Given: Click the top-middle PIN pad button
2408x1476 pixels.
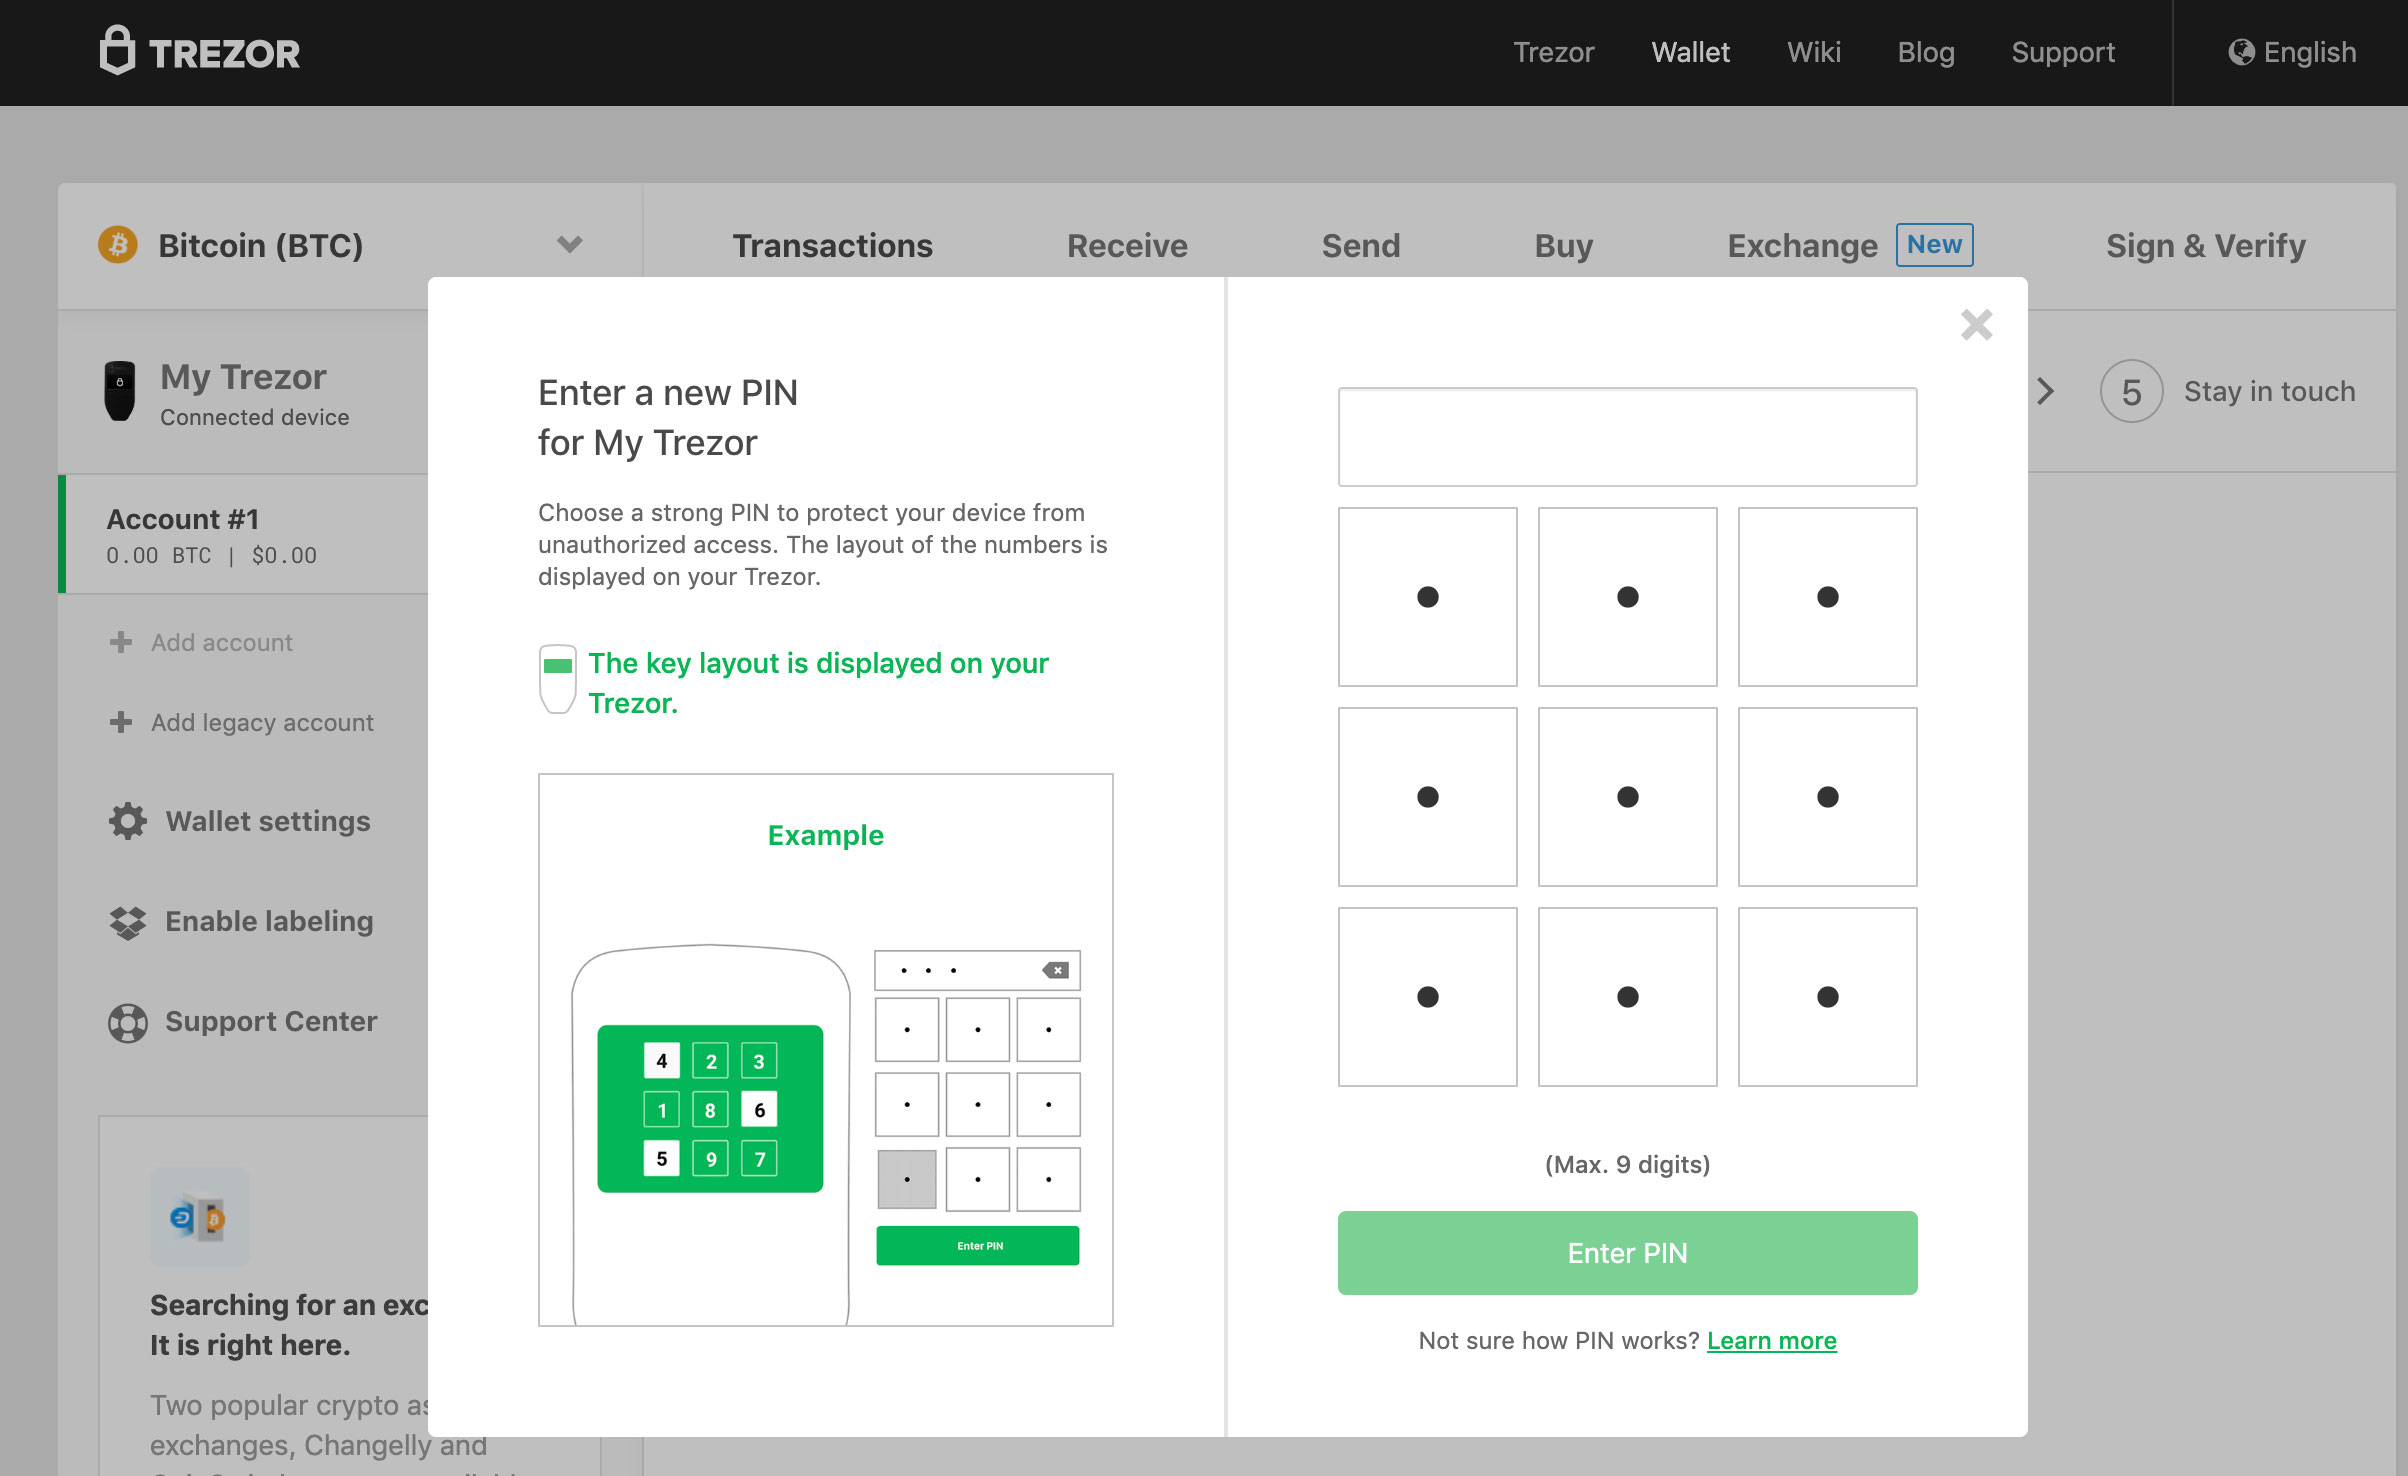Looking at the screenshot, I should 1627,597.
